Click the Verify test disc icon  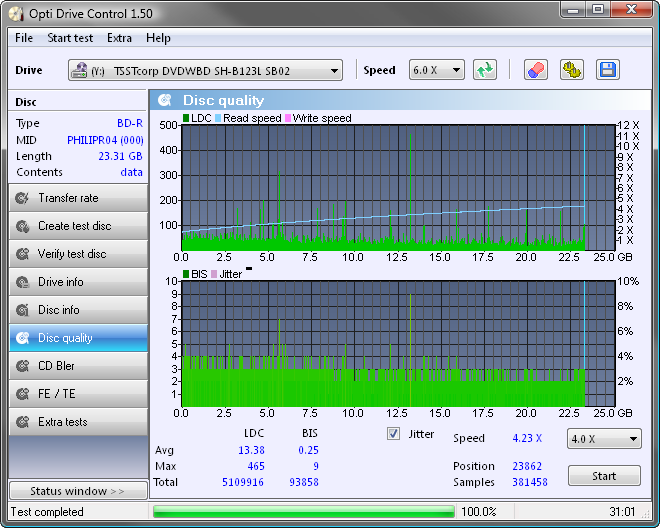22,254
